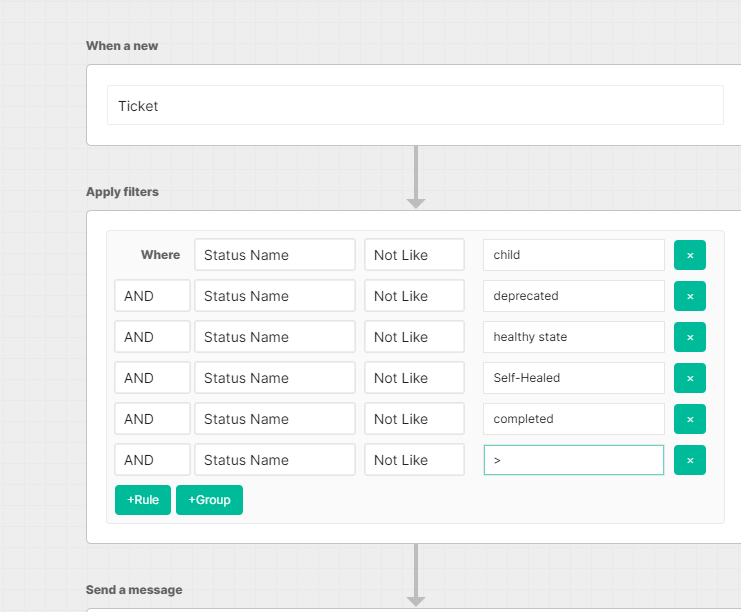Screen dimensions: 741x612
Task: Change the Not Like operator for 'healthy state'
Action: click(x=414, y=337)
